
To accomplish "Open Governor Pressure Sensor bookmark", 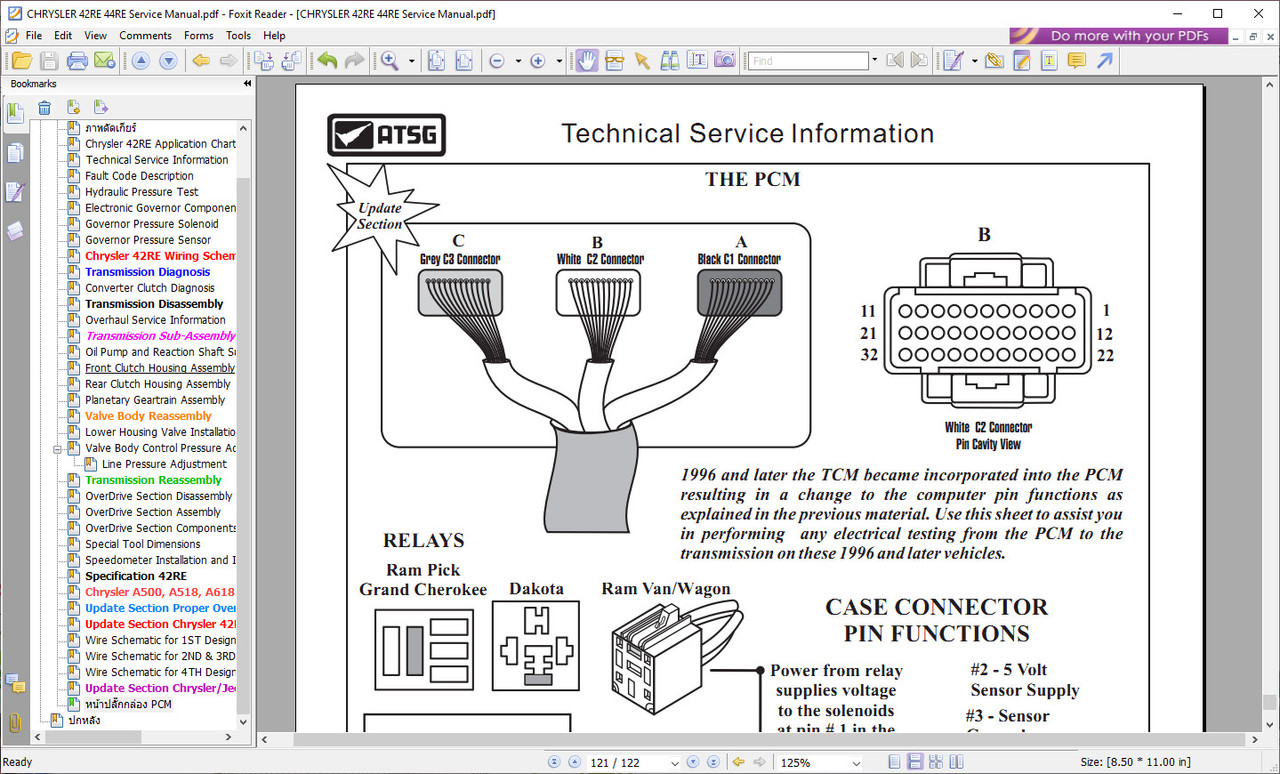I will (148, 240).
